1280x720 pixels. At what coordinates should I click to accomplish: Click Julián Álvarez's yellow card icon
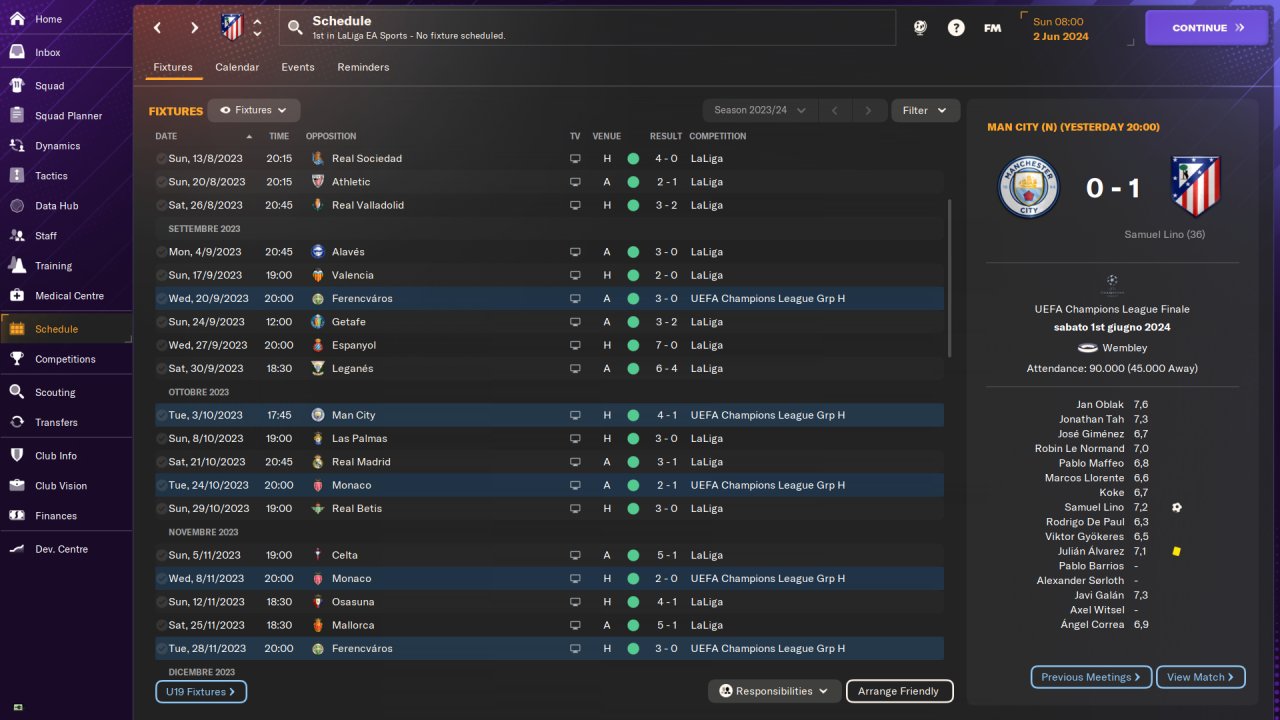pos(1176,551)
